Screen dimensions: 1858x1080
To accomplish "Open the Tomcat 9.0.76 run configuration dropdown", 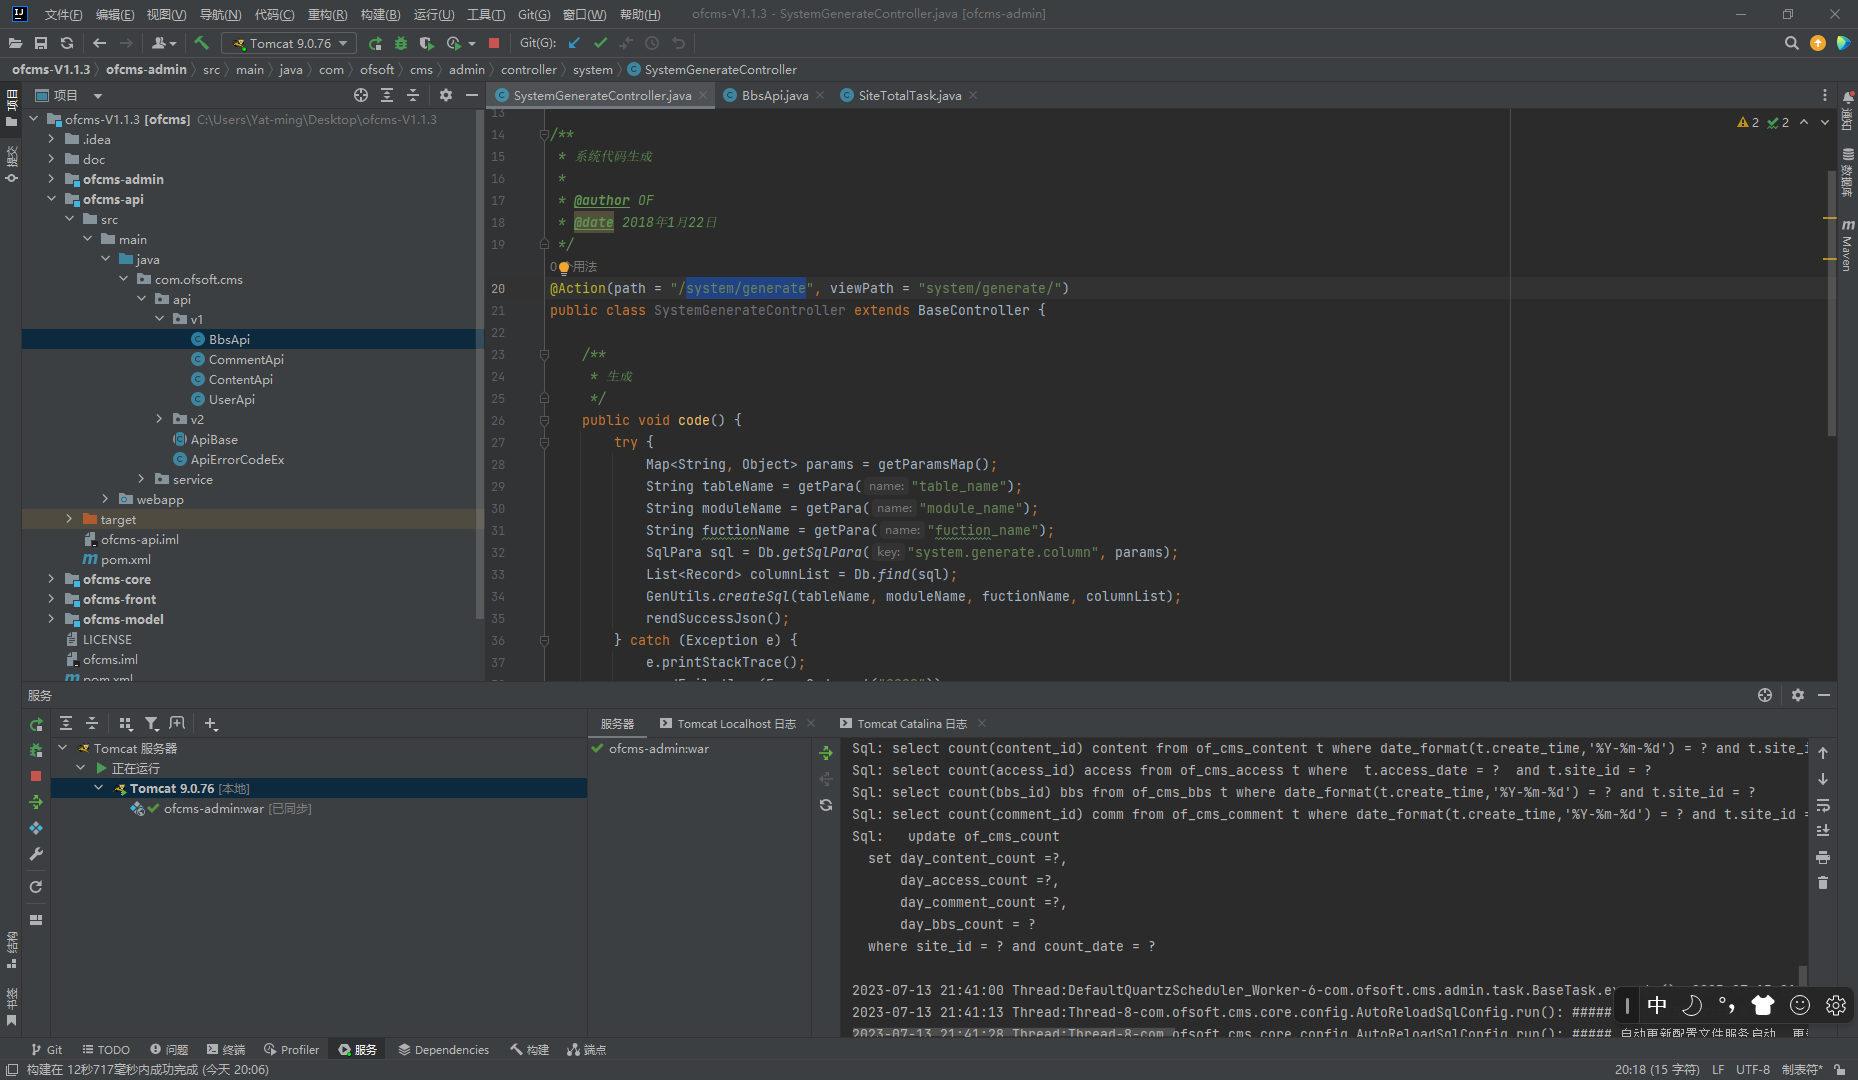I will coord(290,43).
